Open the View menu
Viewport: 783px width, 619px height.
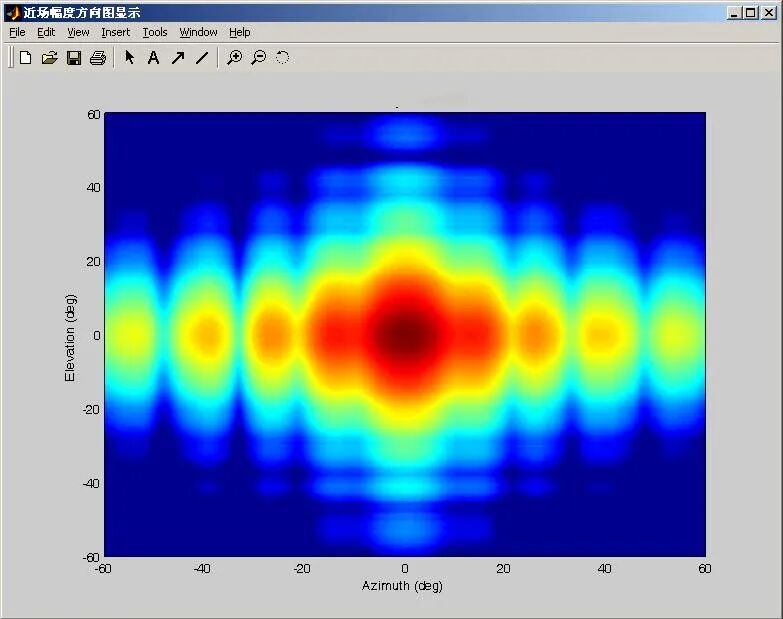point(78,32)
